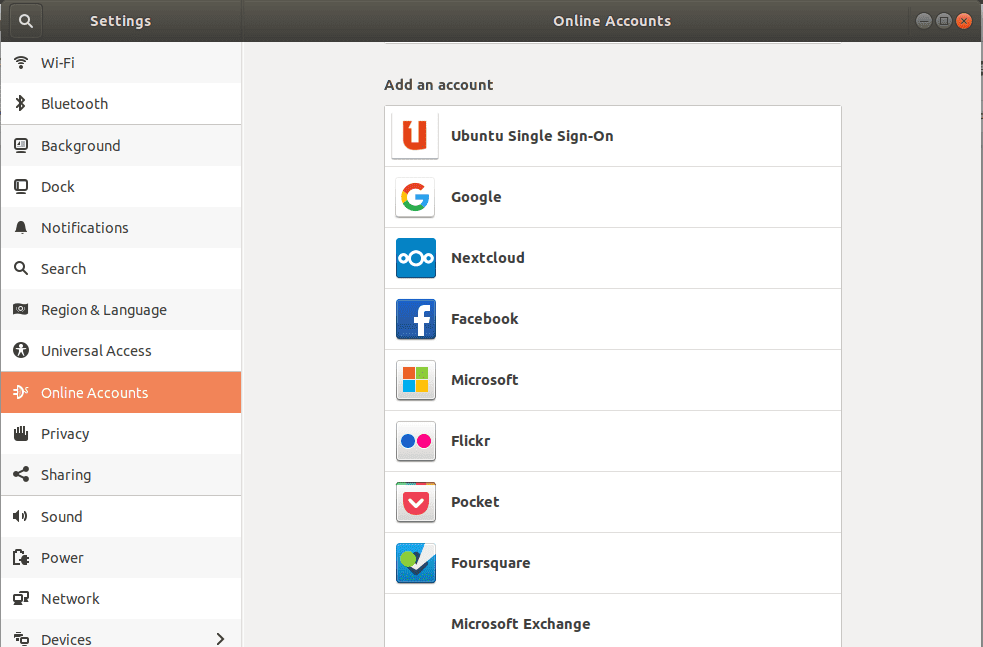This screenshot has width=983, height=647.
Task: Expand the Devices submenu arrow
Action: pyautogui.click(x=220, y=639)
